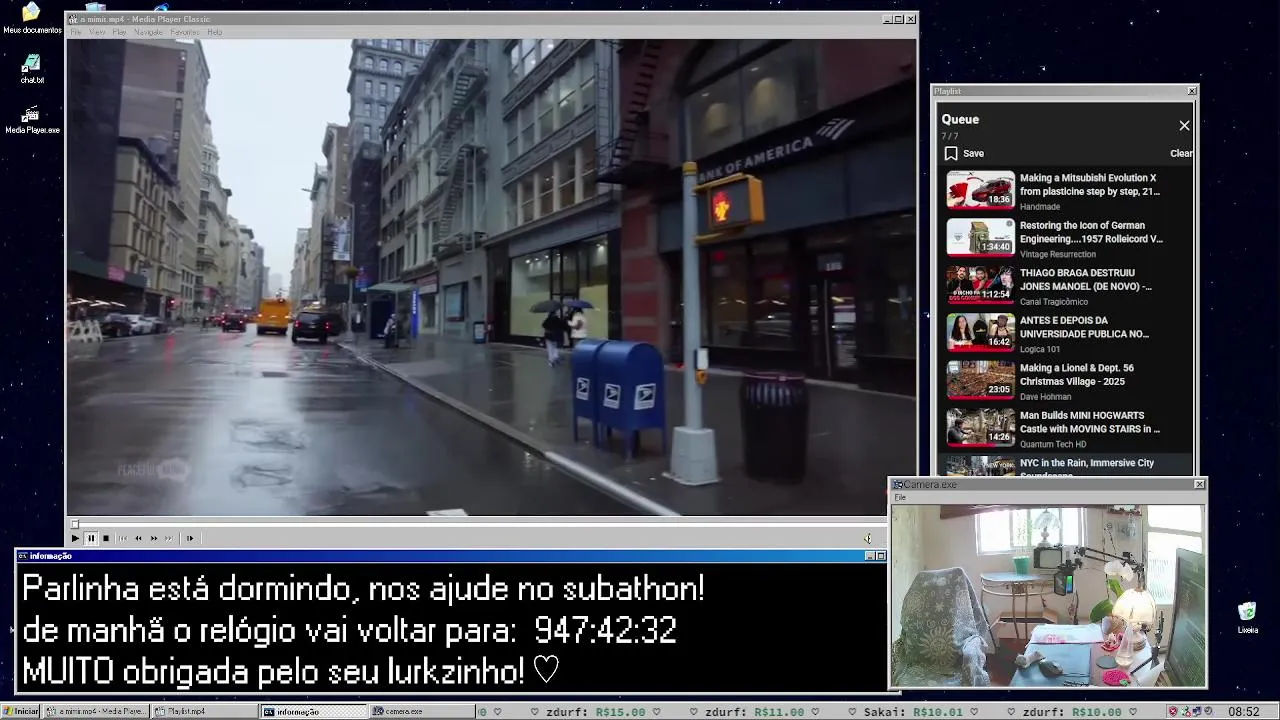Screen dimensions: 1280x720
Task: Click the camera feed image in Camera.exe
Action: [1048, 595]
